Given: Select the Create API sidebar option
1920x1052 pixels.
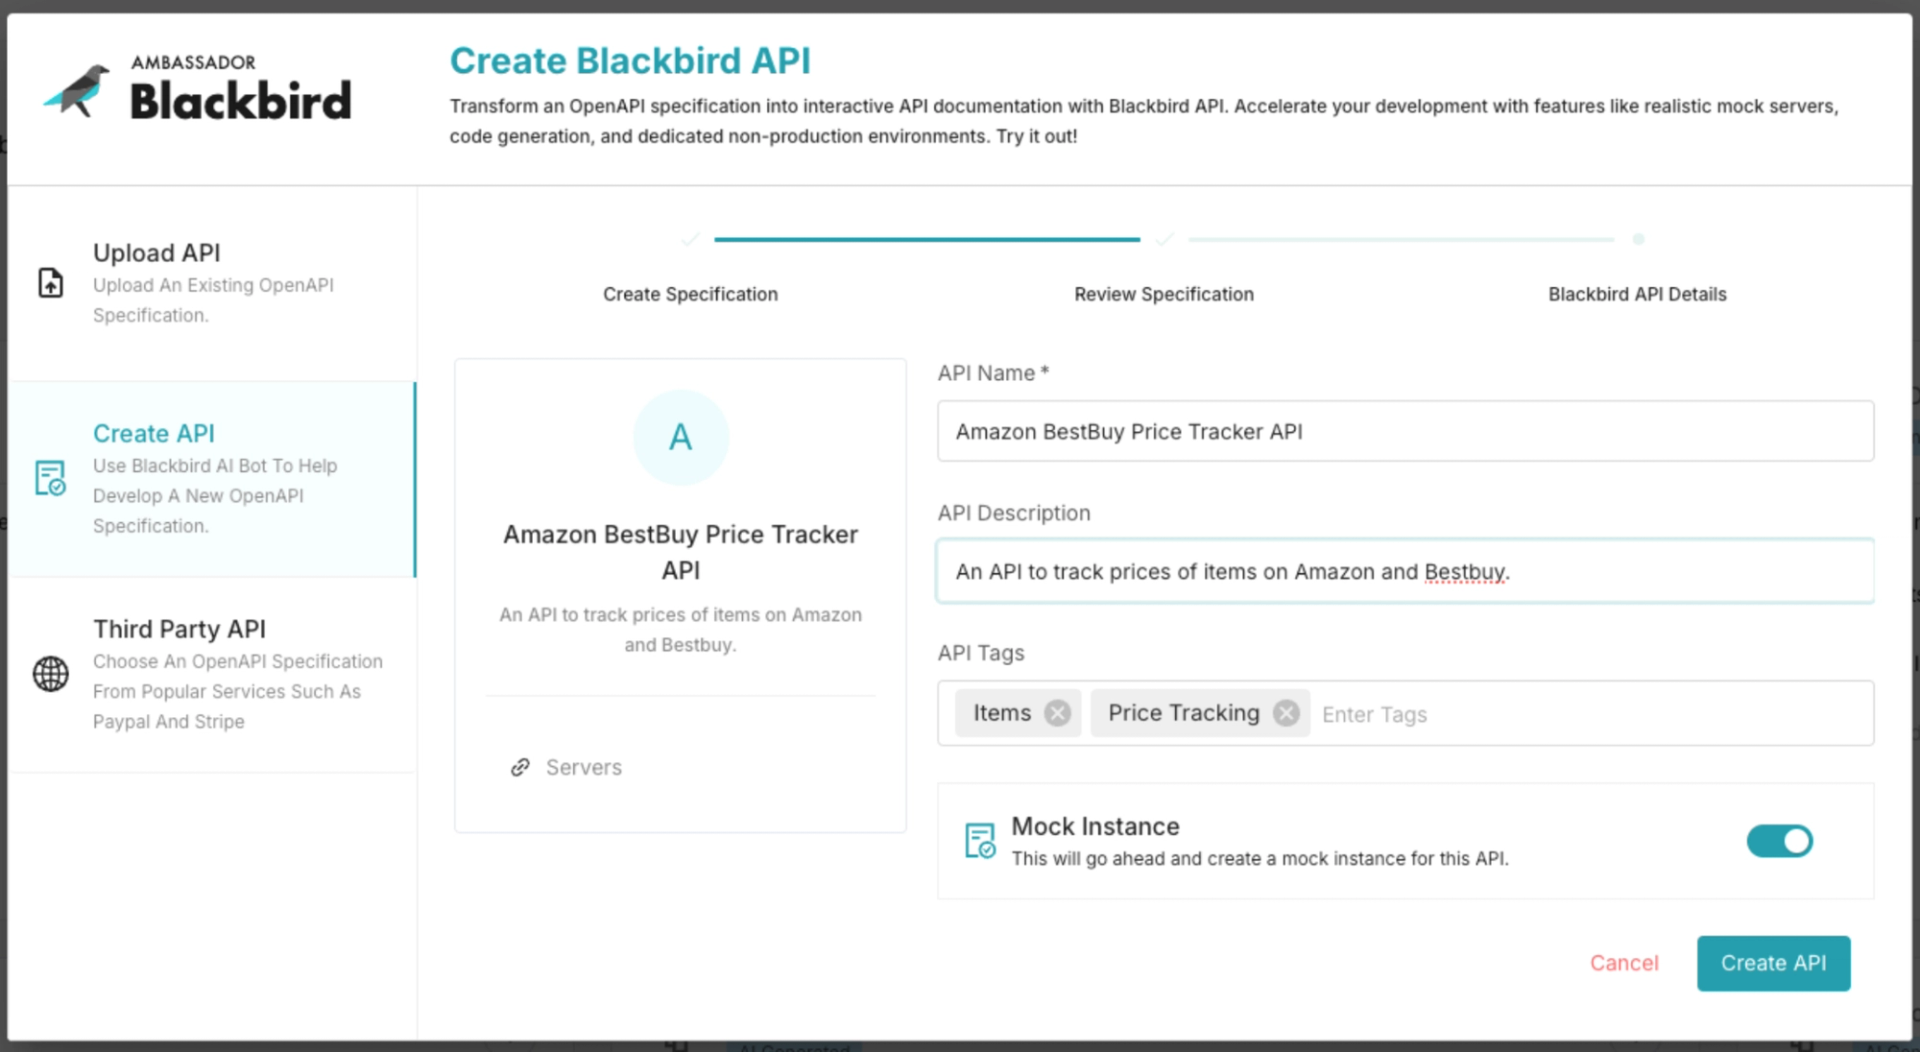Looking at the screenshot, I should (x=212, y=479).
